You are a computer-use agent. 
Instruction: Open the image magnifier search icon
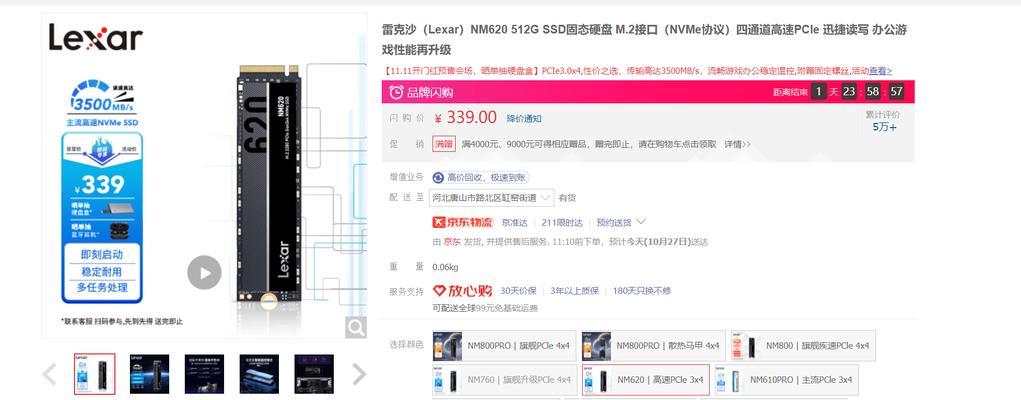click(x=356, y=327)
